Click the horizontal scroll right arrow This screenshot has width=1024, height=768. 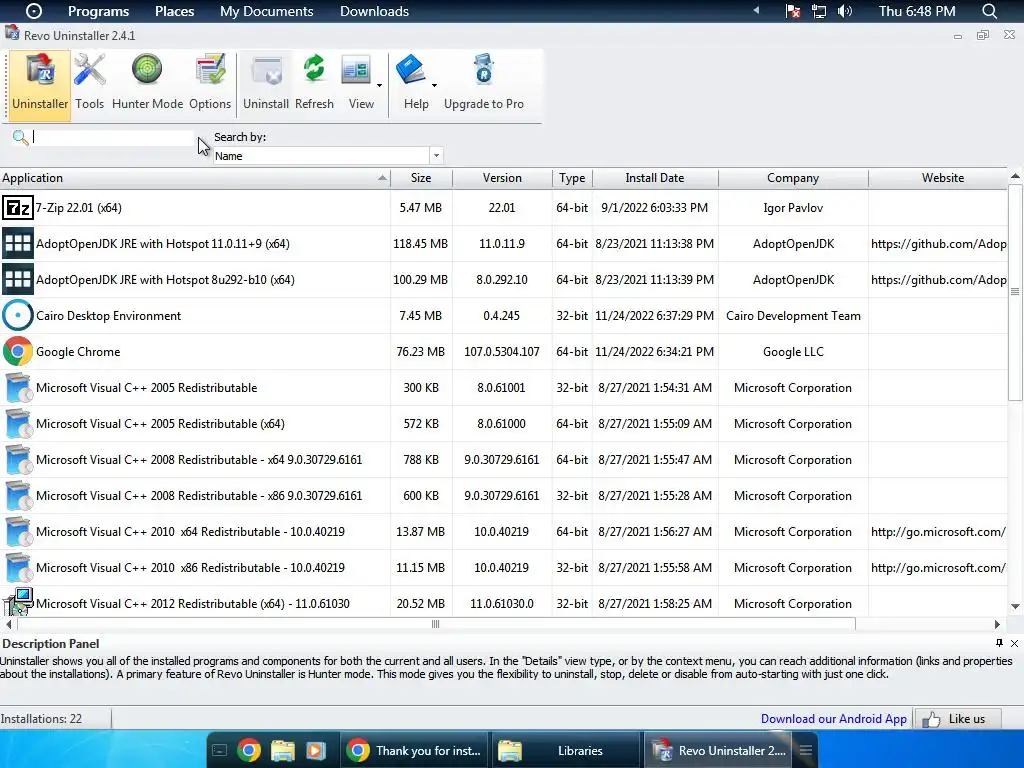(997, 624)
